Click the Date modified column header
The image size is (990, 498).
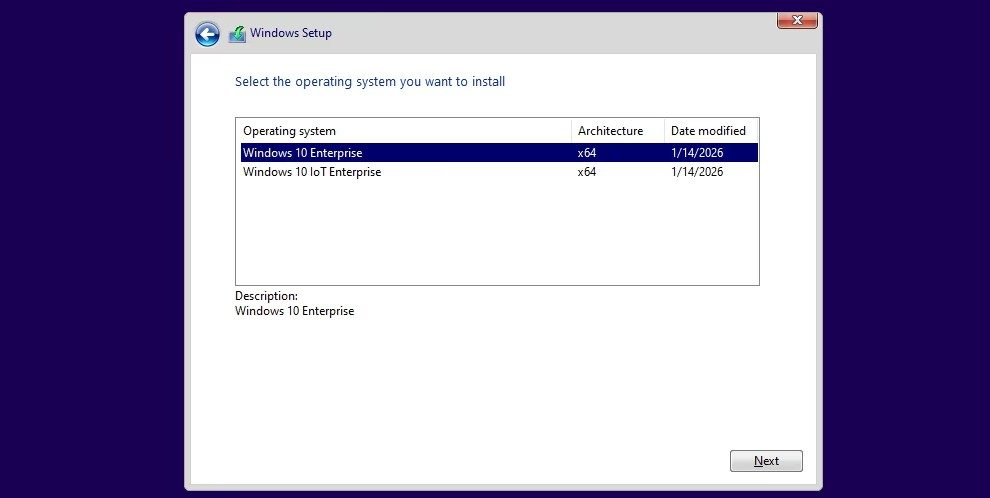coord(711,131)
